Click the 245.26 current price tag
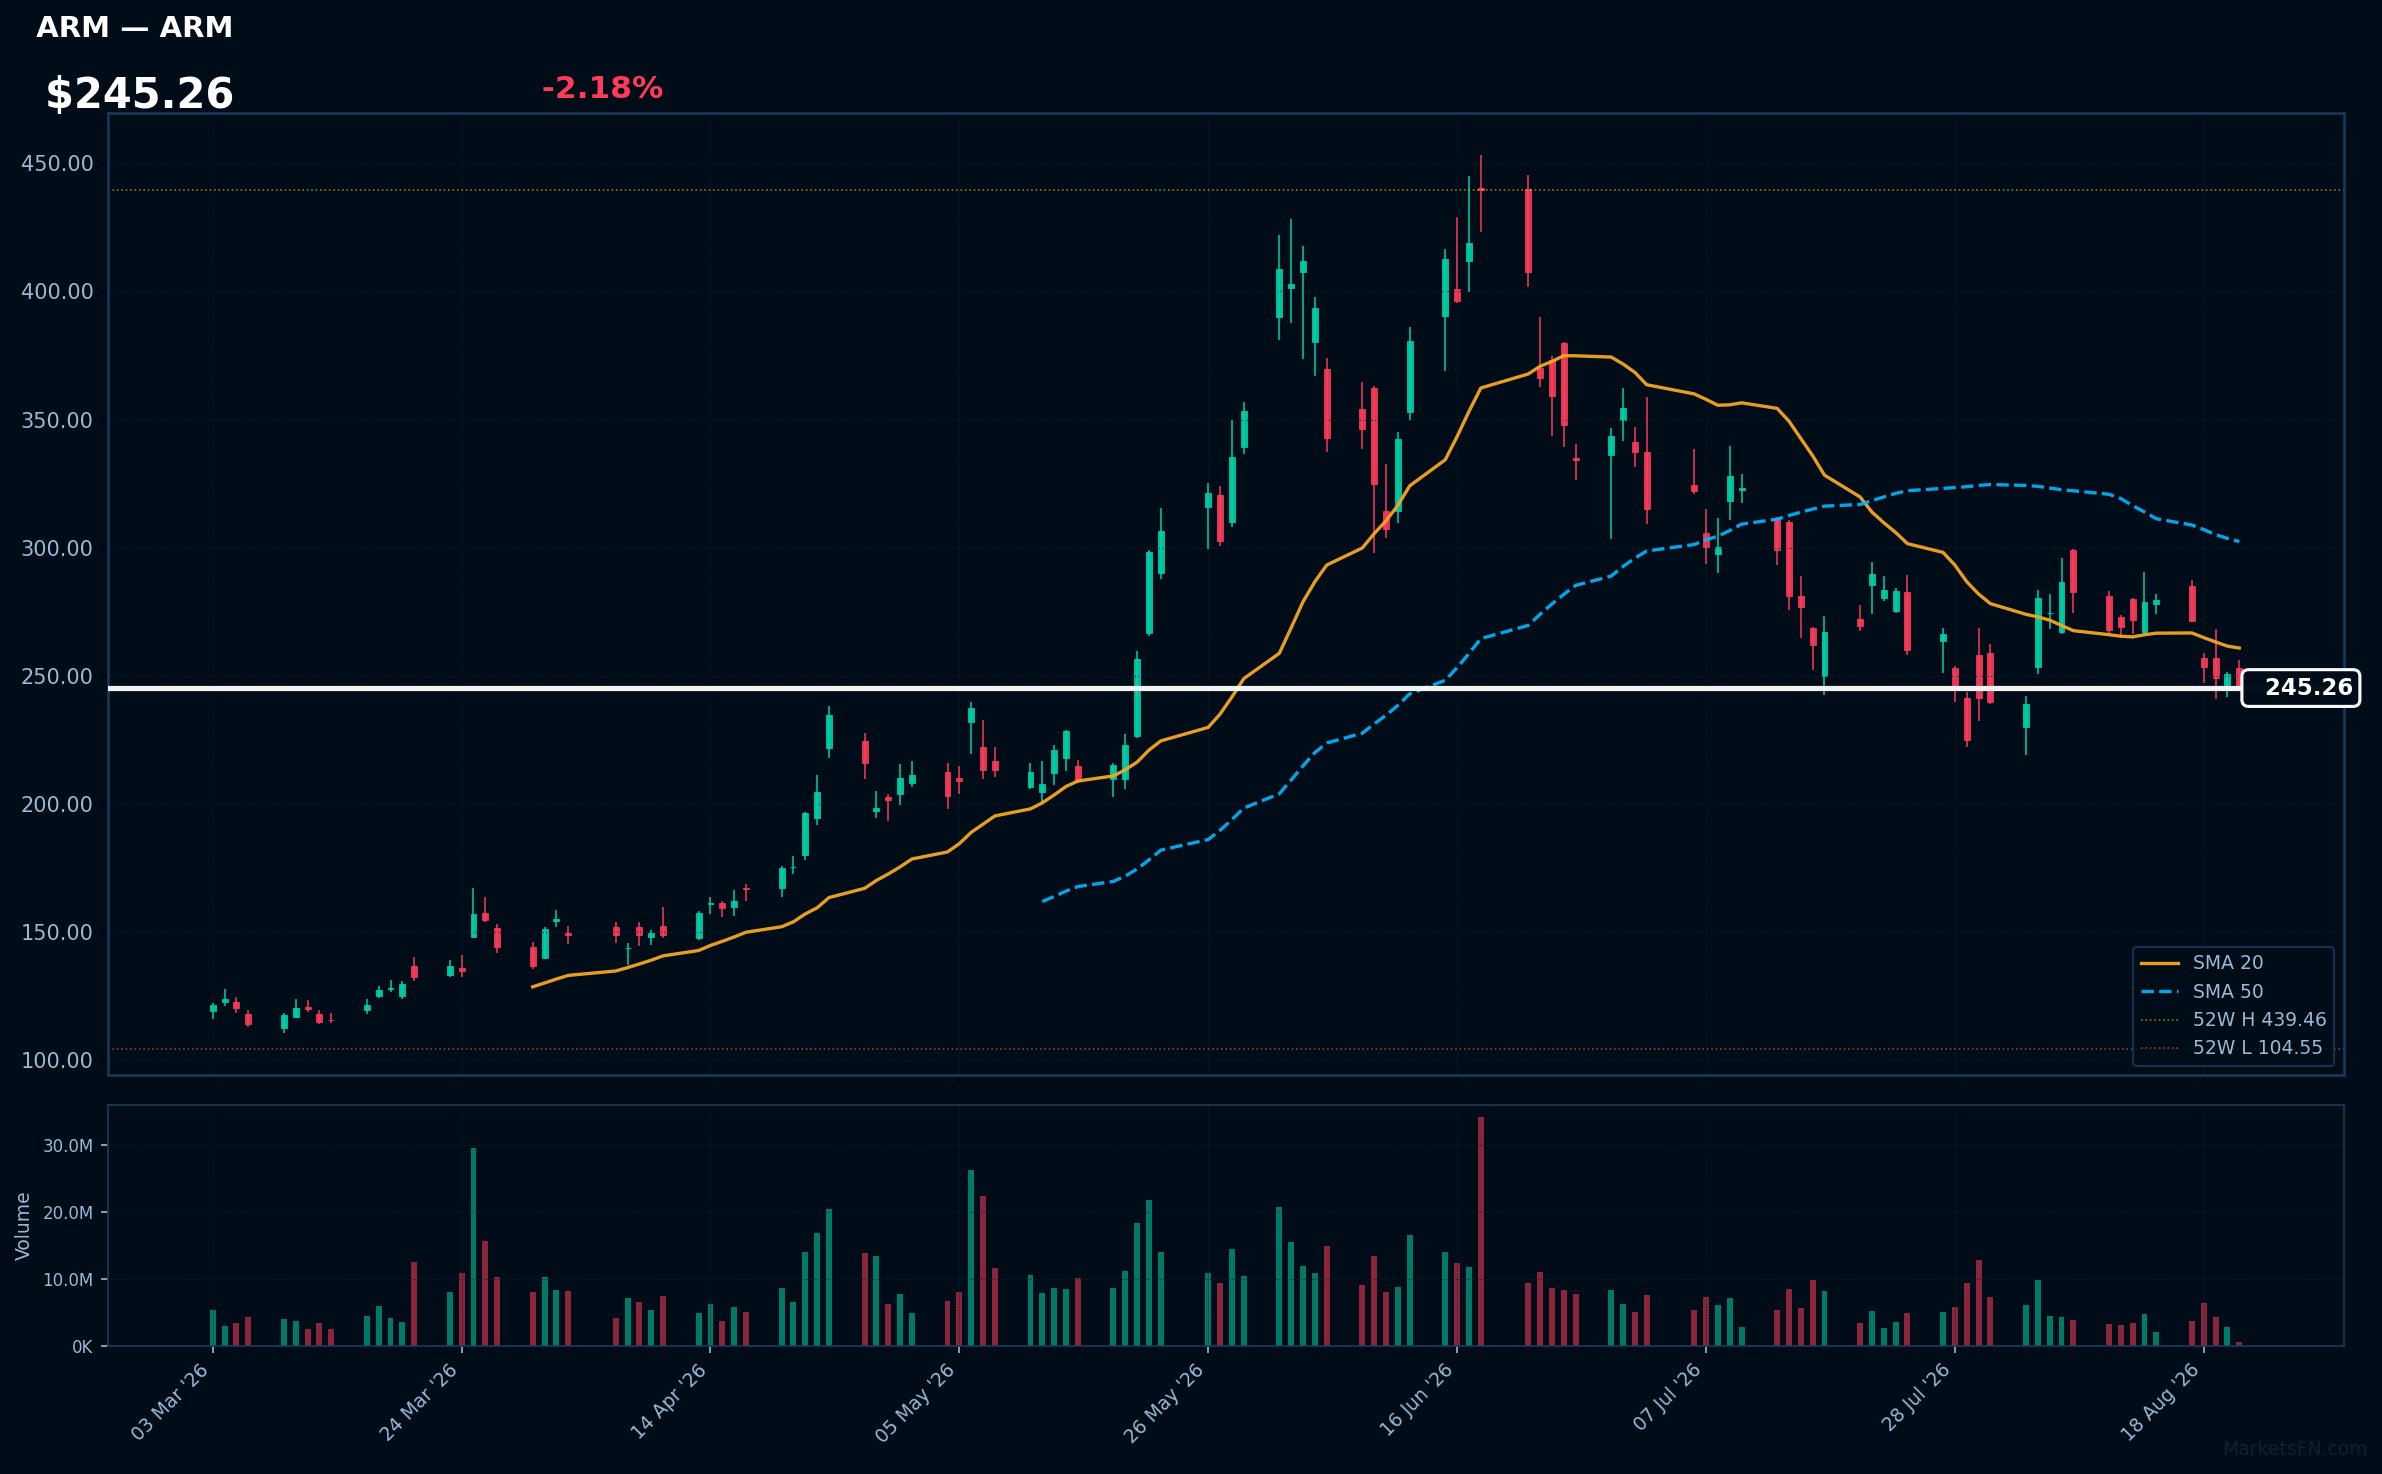Viewport: 2382px width, 1474px height. tap(2300, 688)
